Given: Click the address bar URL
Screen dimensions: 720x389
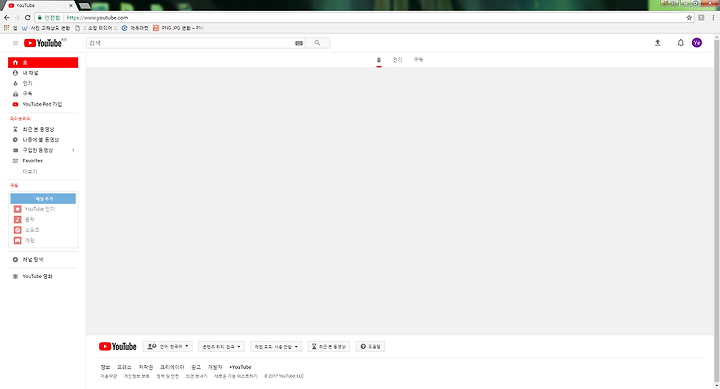Looking at the screenshot, I should [97, 17].
